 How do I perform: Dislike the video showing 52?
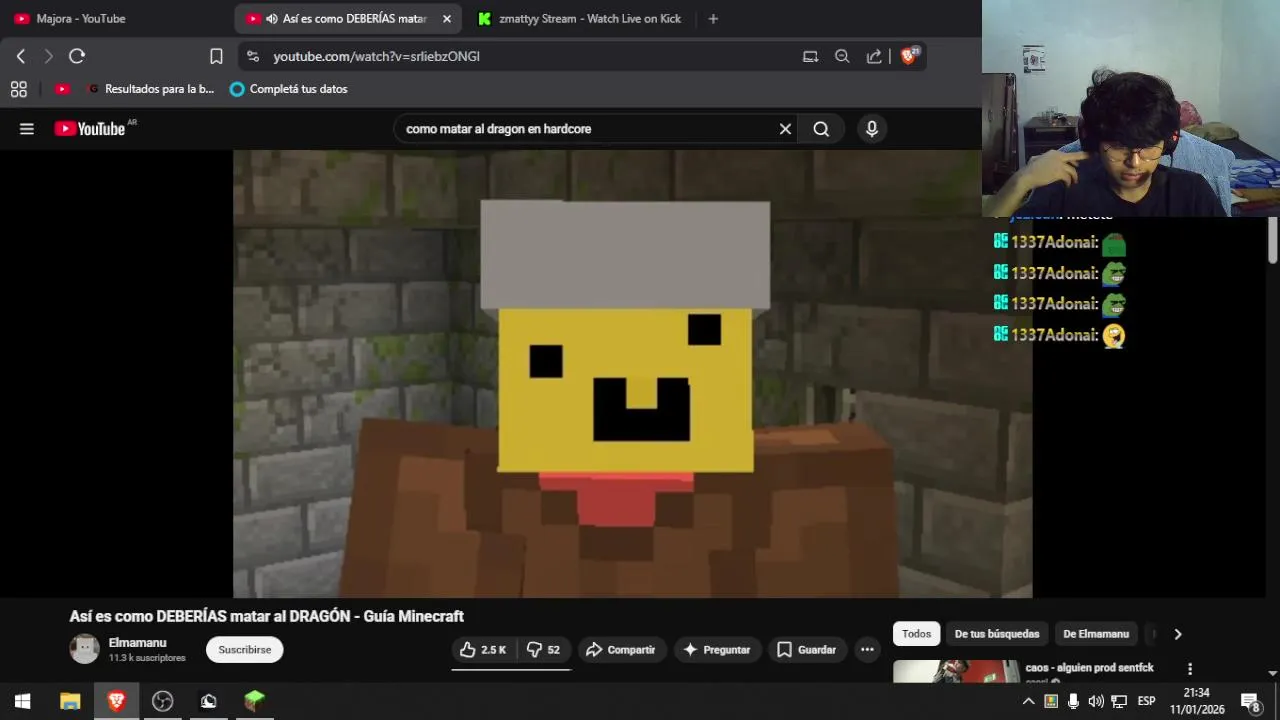543,649
